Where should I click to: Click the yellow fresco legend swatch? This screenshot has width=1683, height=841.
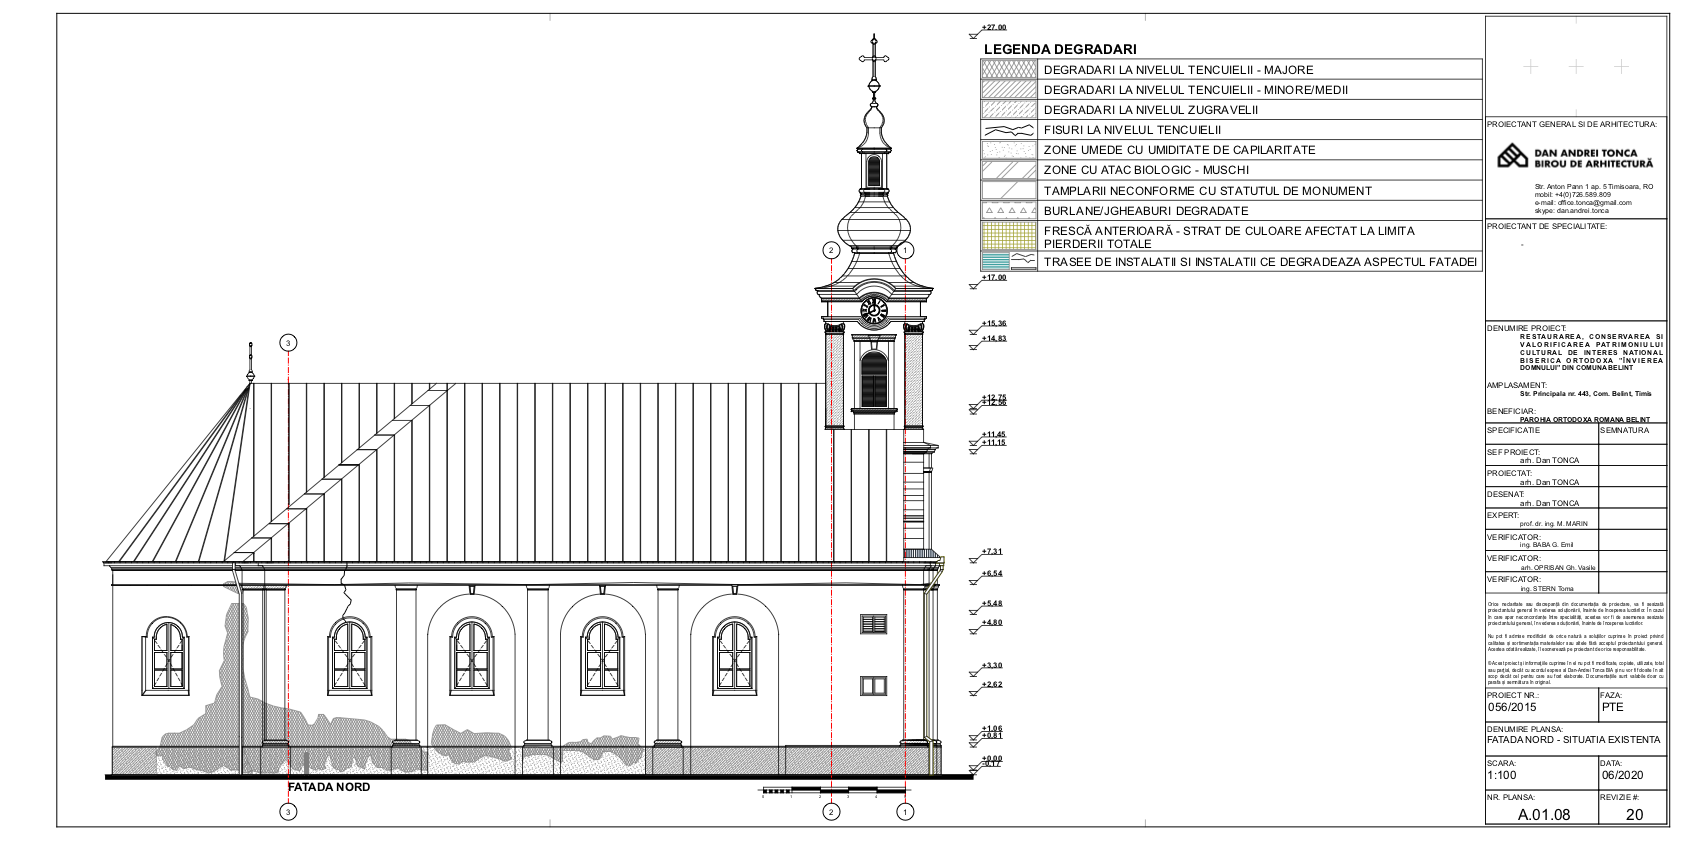[1008, 237]
